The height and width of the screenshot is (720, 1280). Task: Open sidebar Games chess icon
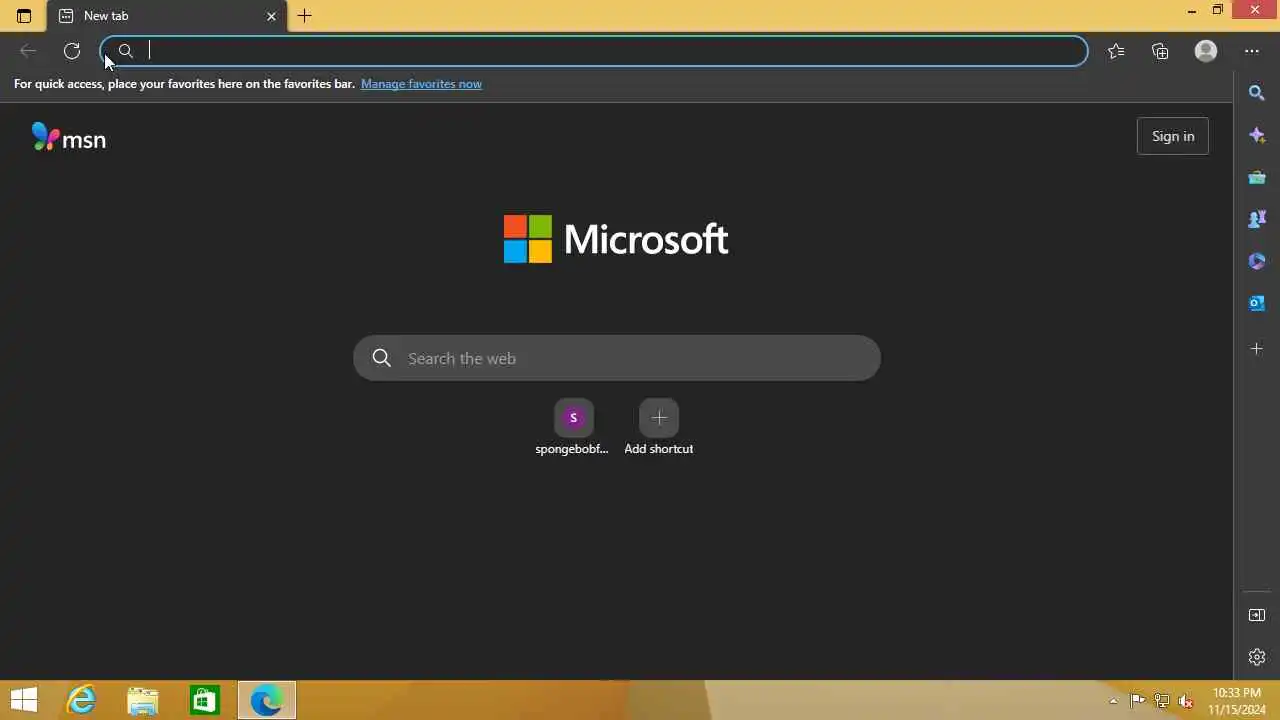point(1257,219)
